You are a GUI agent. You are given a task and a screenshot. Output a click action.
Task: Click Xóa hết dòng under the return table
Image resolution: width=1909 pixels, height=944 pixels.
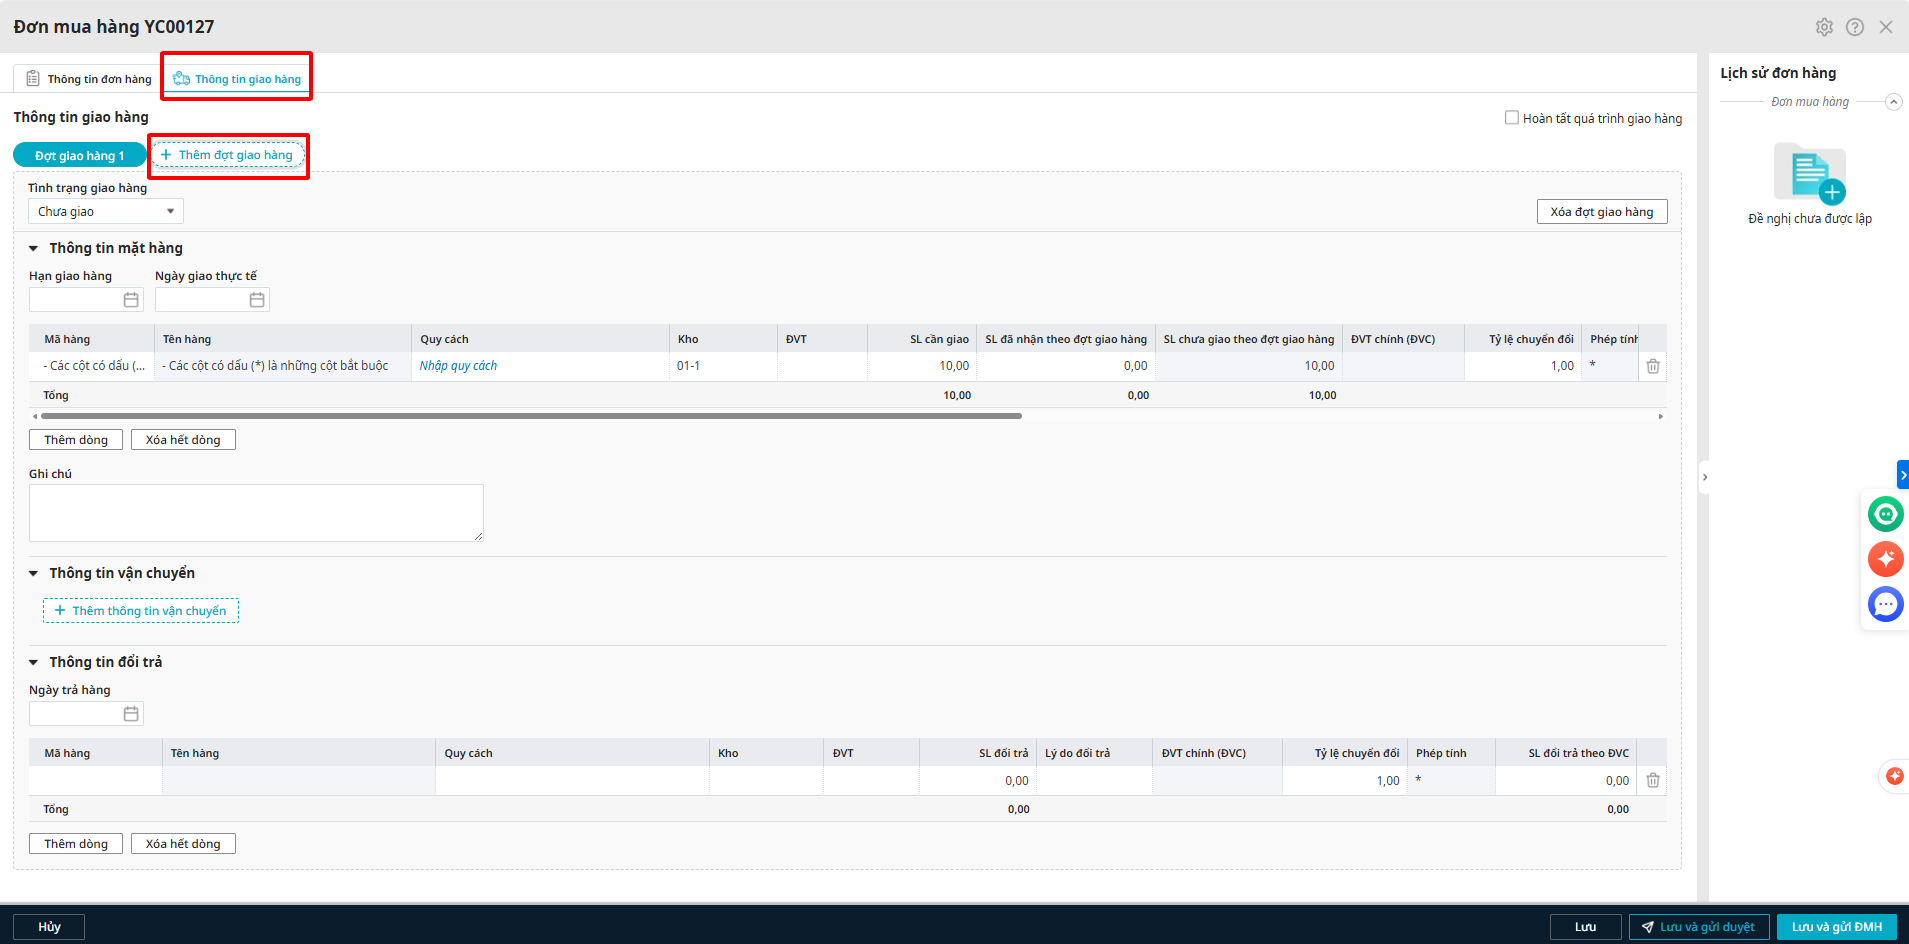pyautogui.click(x=183, y=844)
